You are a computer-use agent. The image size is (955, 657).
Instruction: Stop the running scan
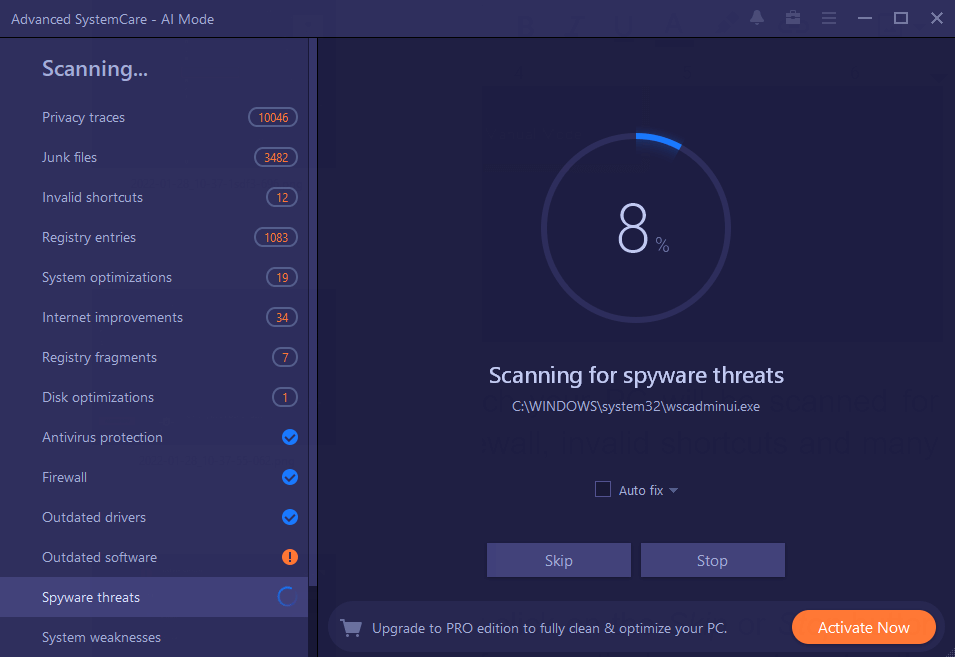pyautogui.click(x=713, y=560)
